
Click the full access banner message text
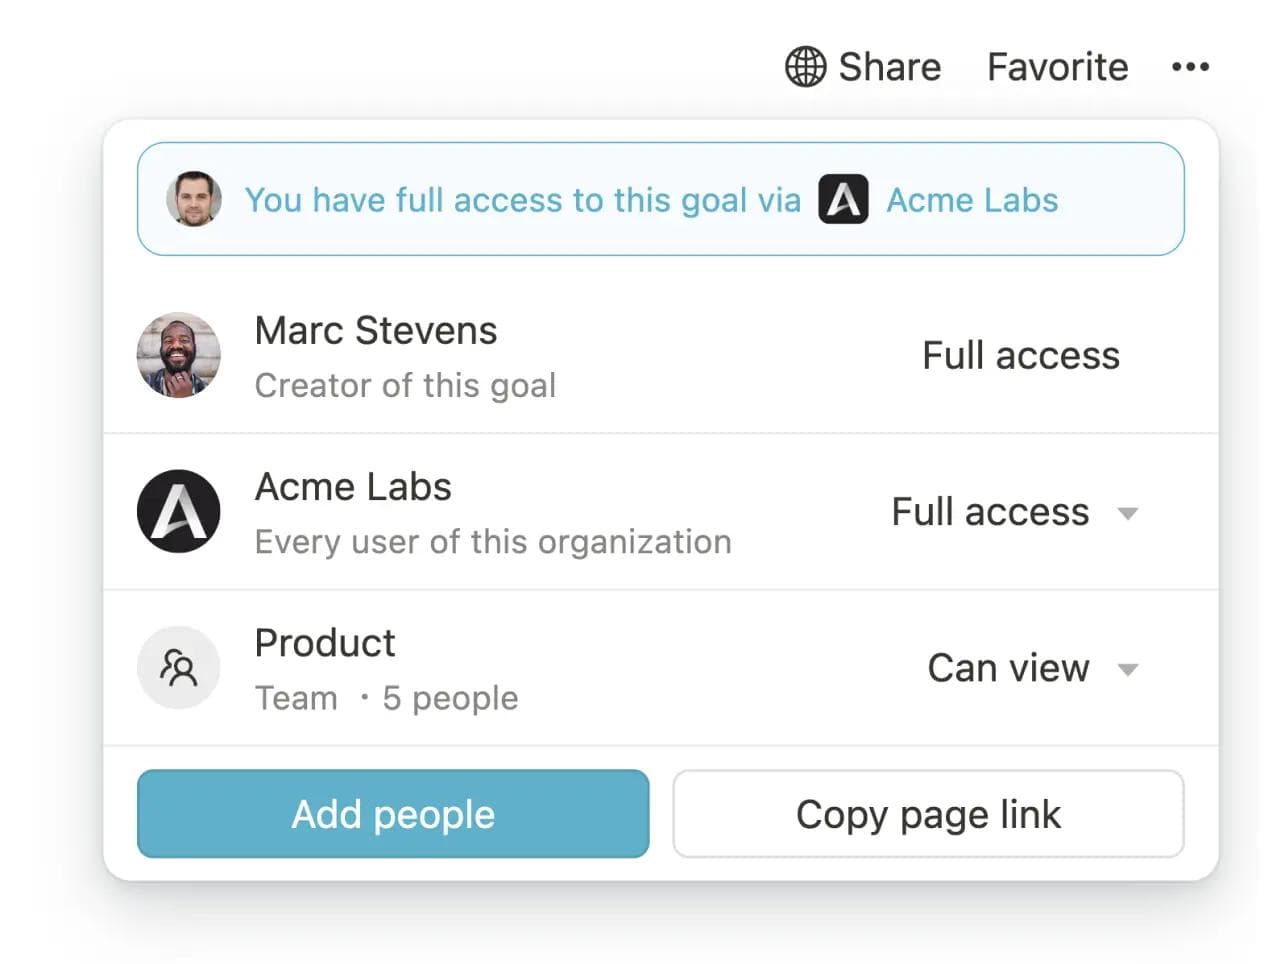523,200
